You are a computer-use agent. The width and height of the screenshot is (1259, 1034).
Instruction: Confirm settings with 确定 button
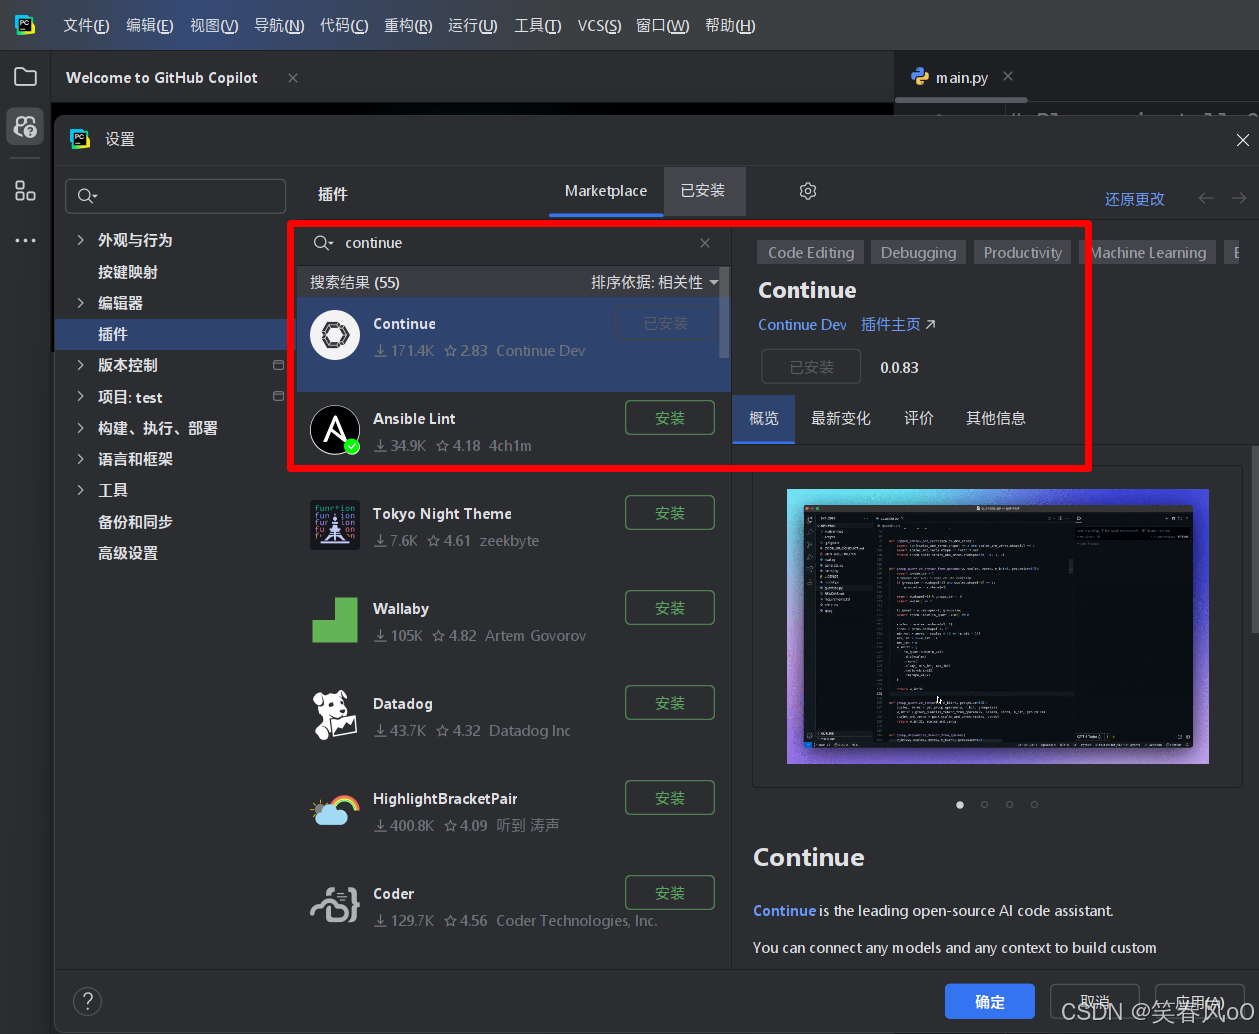990,1001
